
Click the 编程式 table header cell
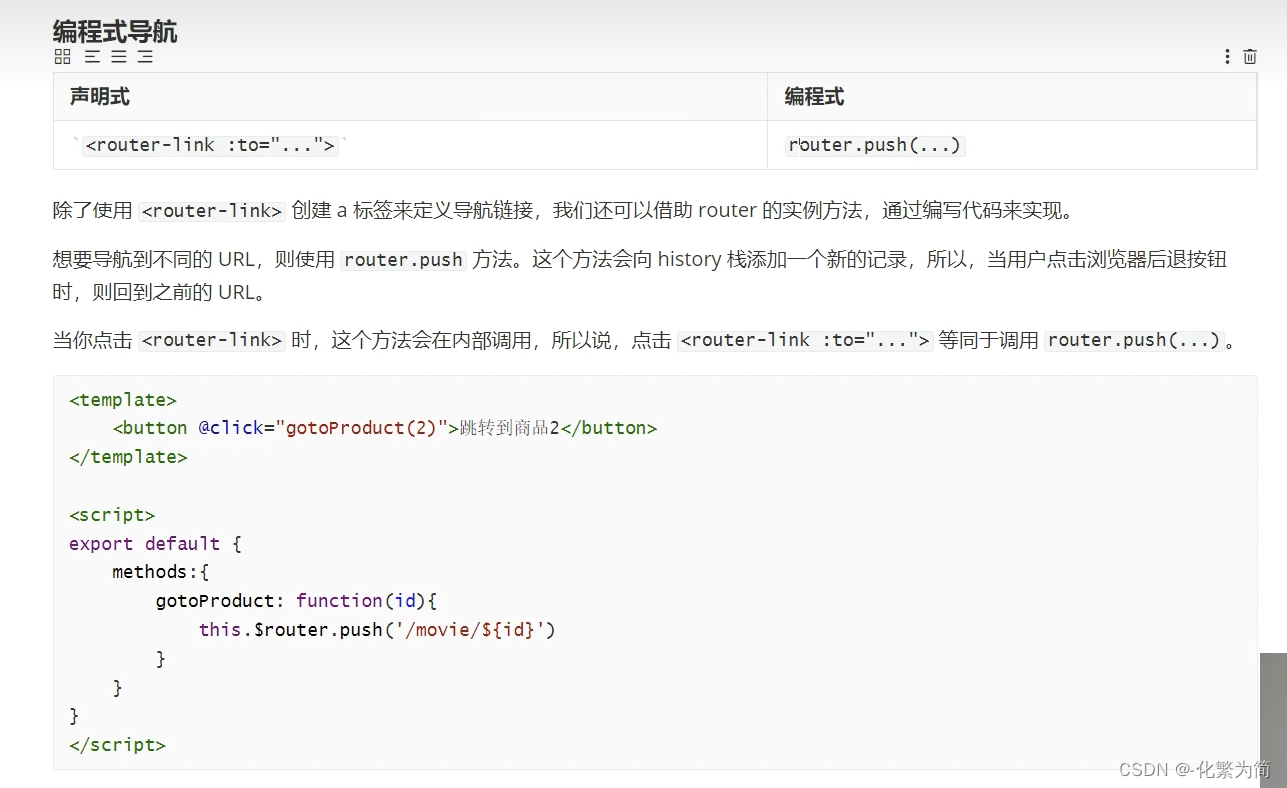point(1012,97)
